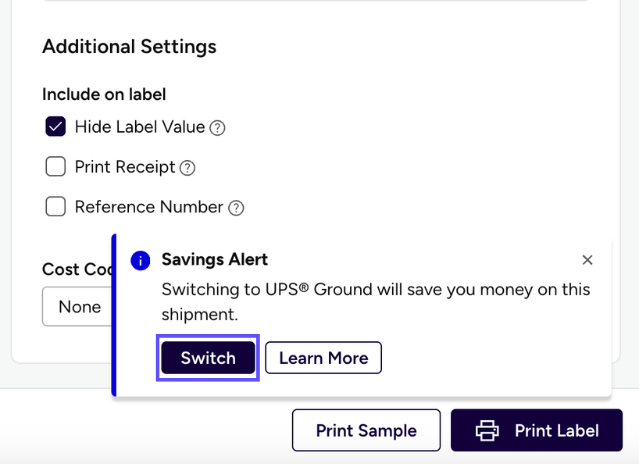Click the Additional Settings heading
Viewport: 639px width, 464px height.
[129, 46]
